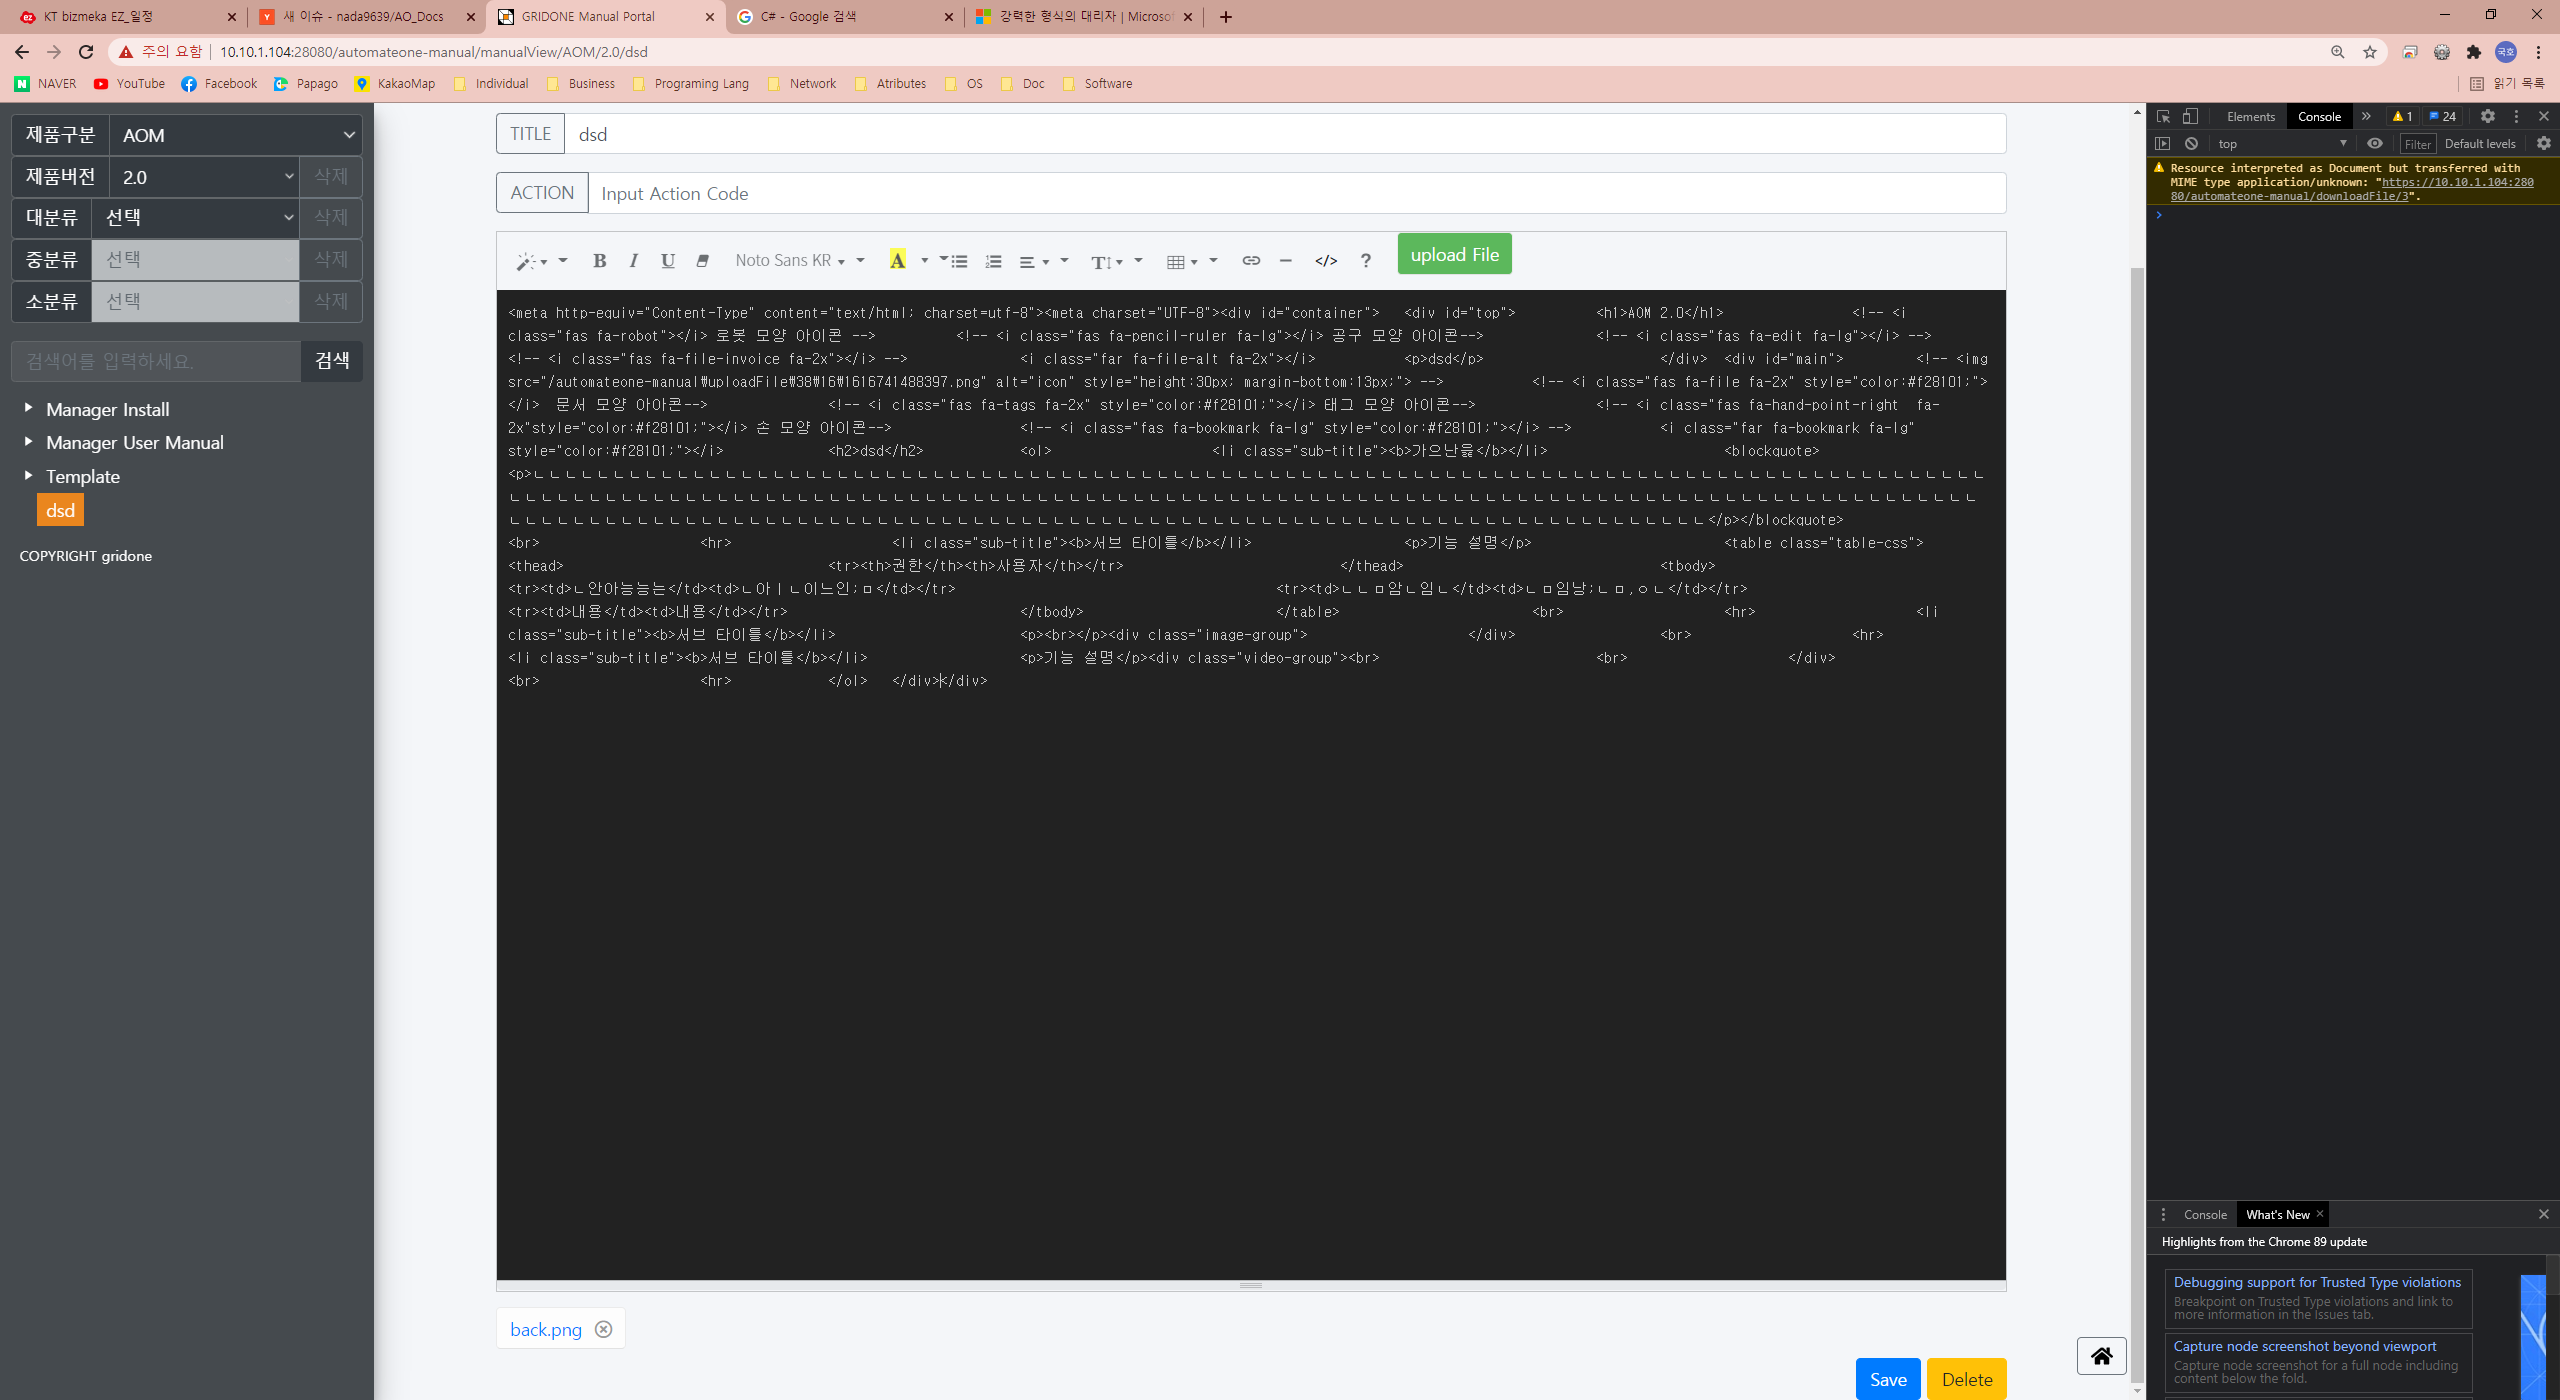Toggle the element inspector selector tool

pos(2163,117)
